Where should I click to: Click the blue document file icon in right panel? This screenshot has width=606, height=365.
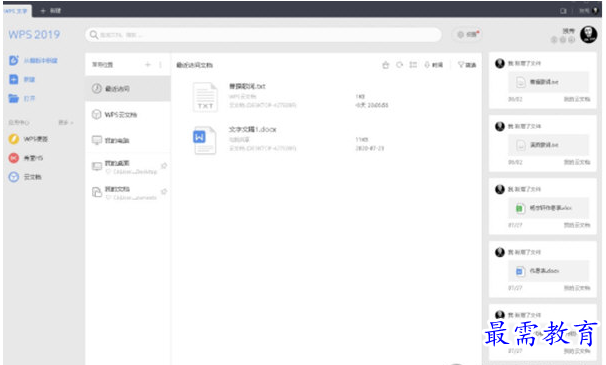tap(520, 271)
